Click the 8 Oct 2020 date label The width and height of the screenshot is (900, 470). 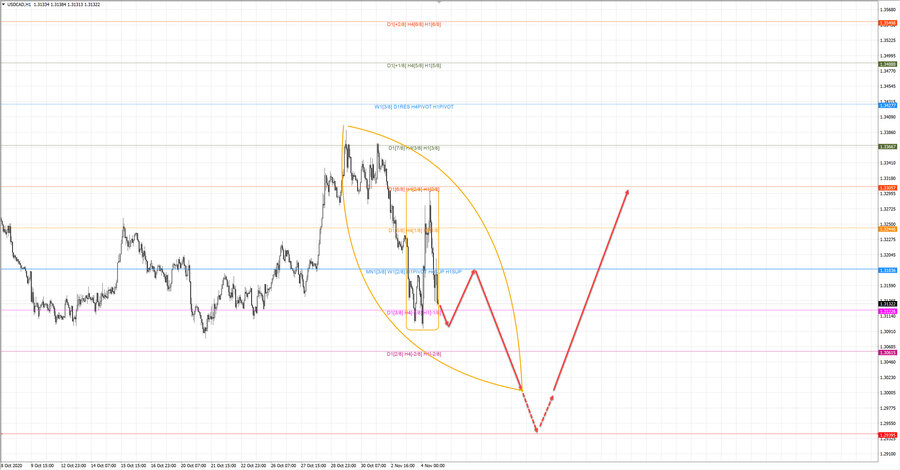pos(11,465)
